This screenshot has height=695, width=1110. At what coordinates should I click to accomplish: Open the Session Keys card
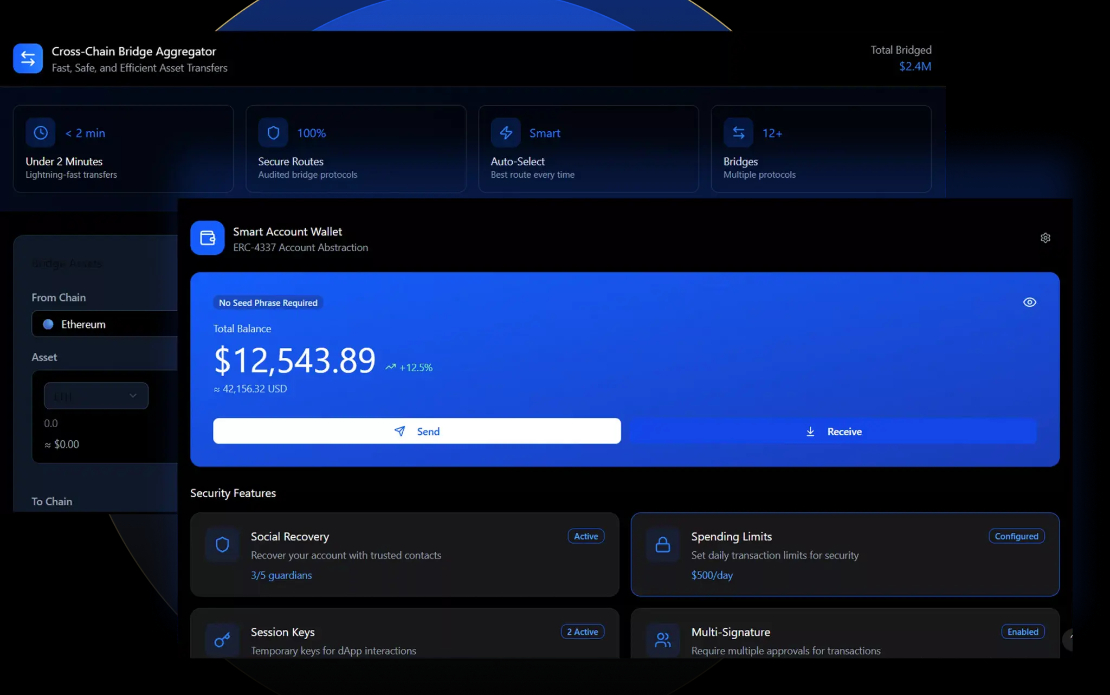tap(405, 633)
